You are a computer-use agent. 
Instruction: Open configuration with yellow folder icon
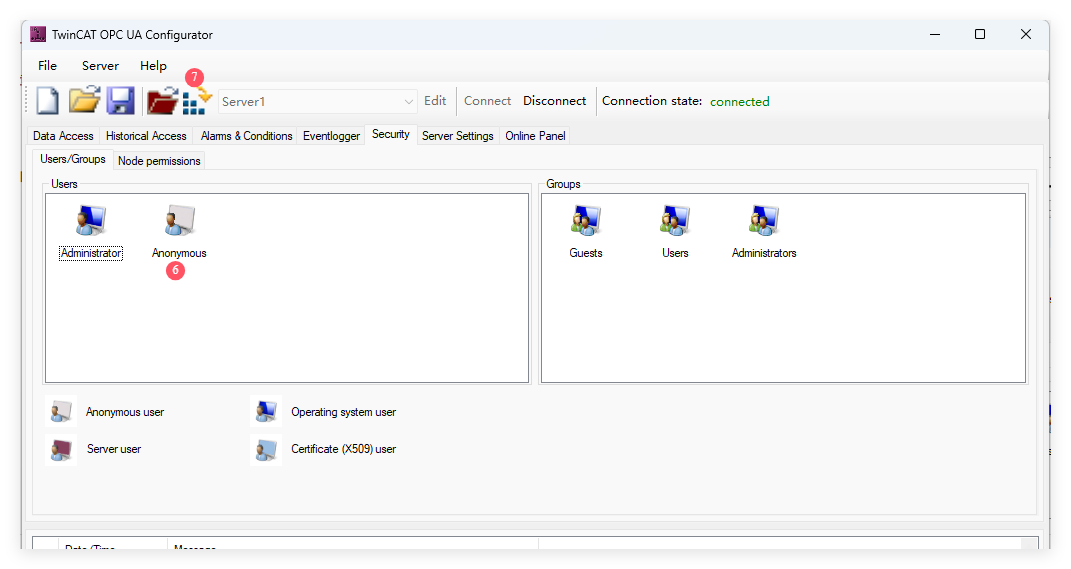pyautogui.click(x=84, y=101)
